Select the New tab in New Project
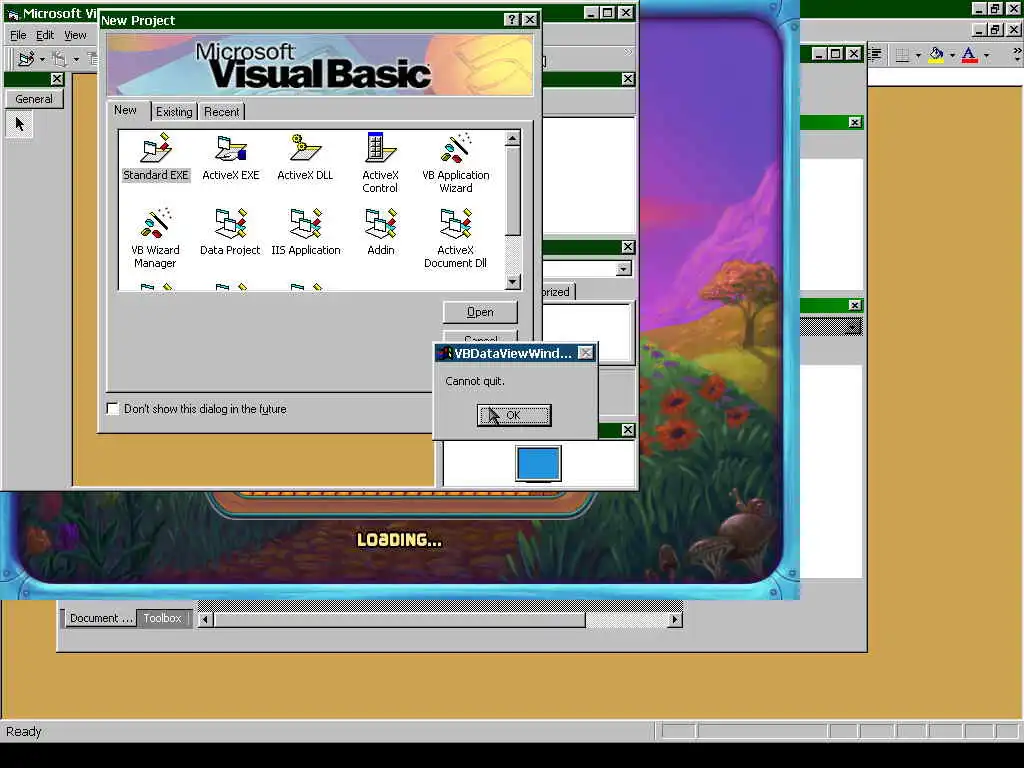 point(125,110)
